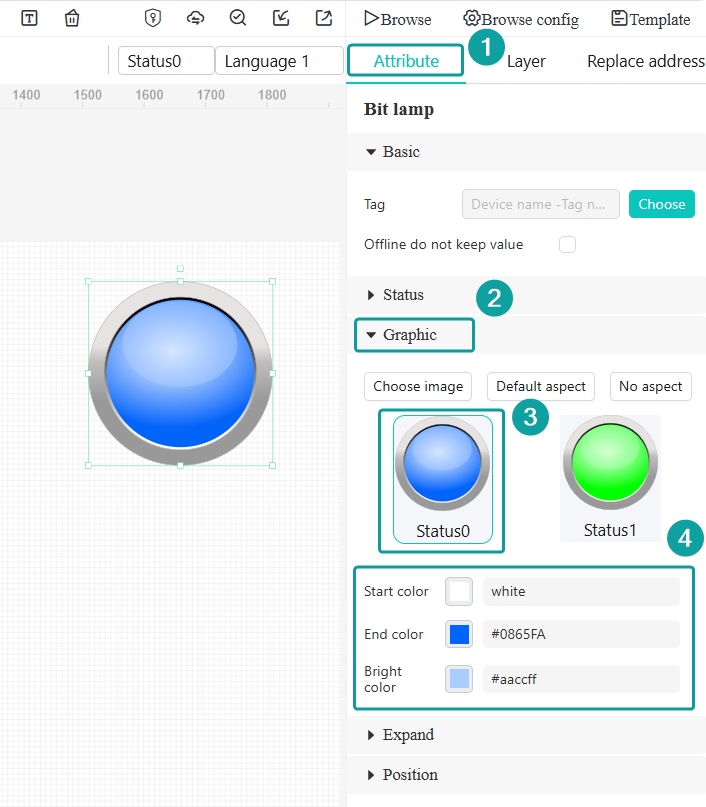The width and height of the screenshot is (706, 807).
Task: Select the blue lamp on canvas
Action: (180, 373)
